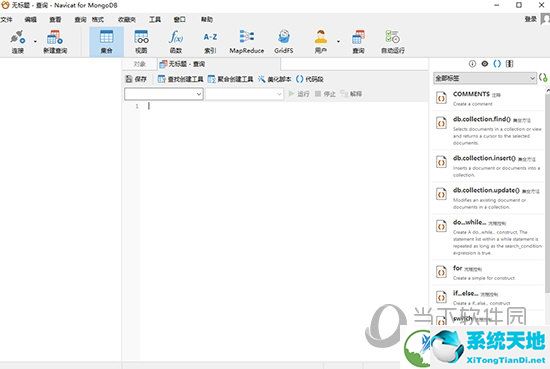
Task: Click the 新建查询 new query icon
Action: tap(55, 41)
